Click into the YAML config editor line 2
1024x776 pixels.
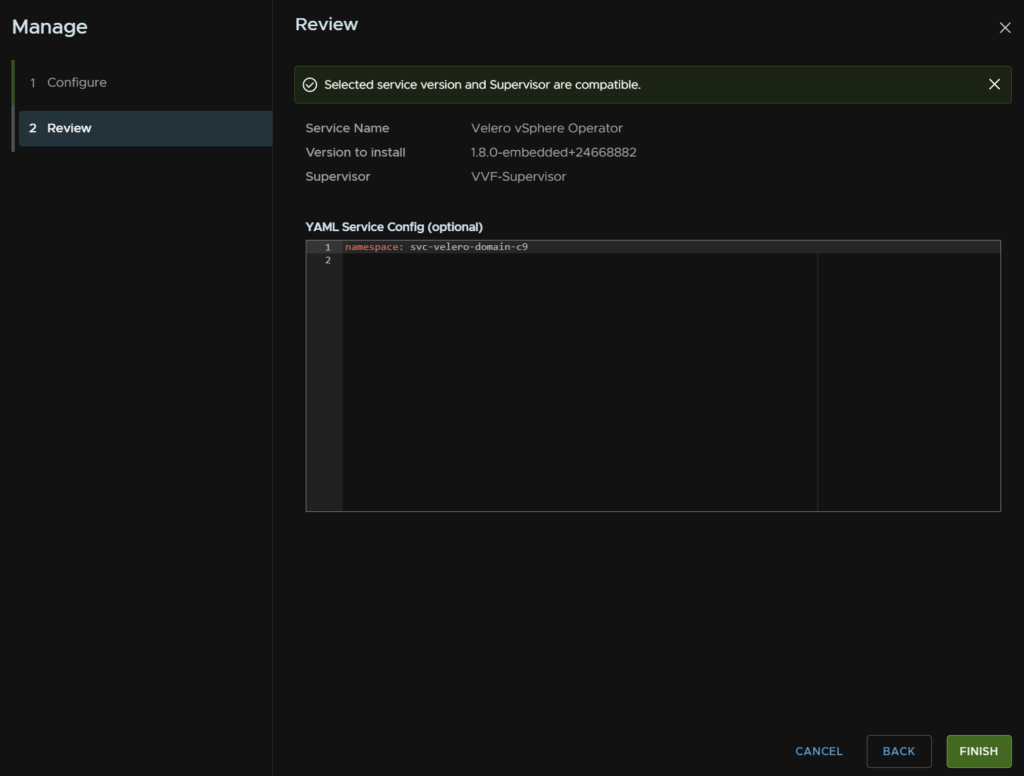pyautogui.click(x=671, y=260)
